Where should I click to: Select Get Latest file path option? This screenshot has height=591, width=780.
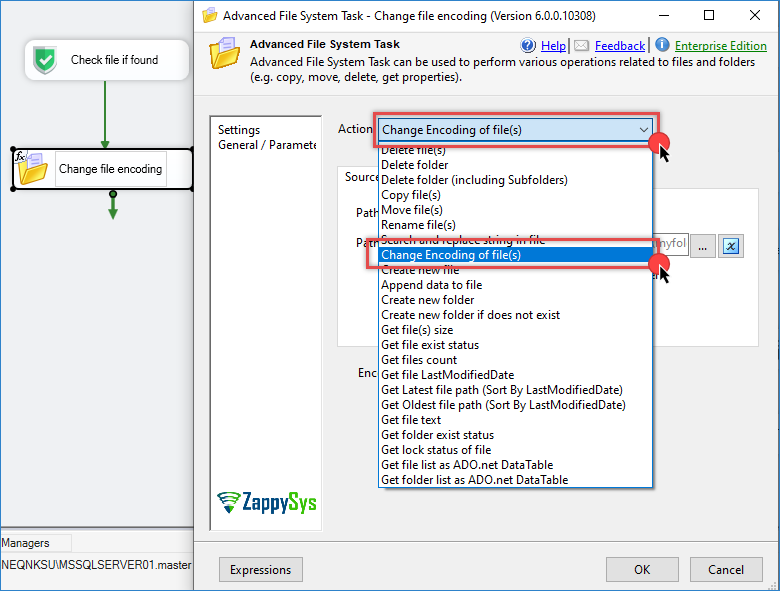point(515,390)
